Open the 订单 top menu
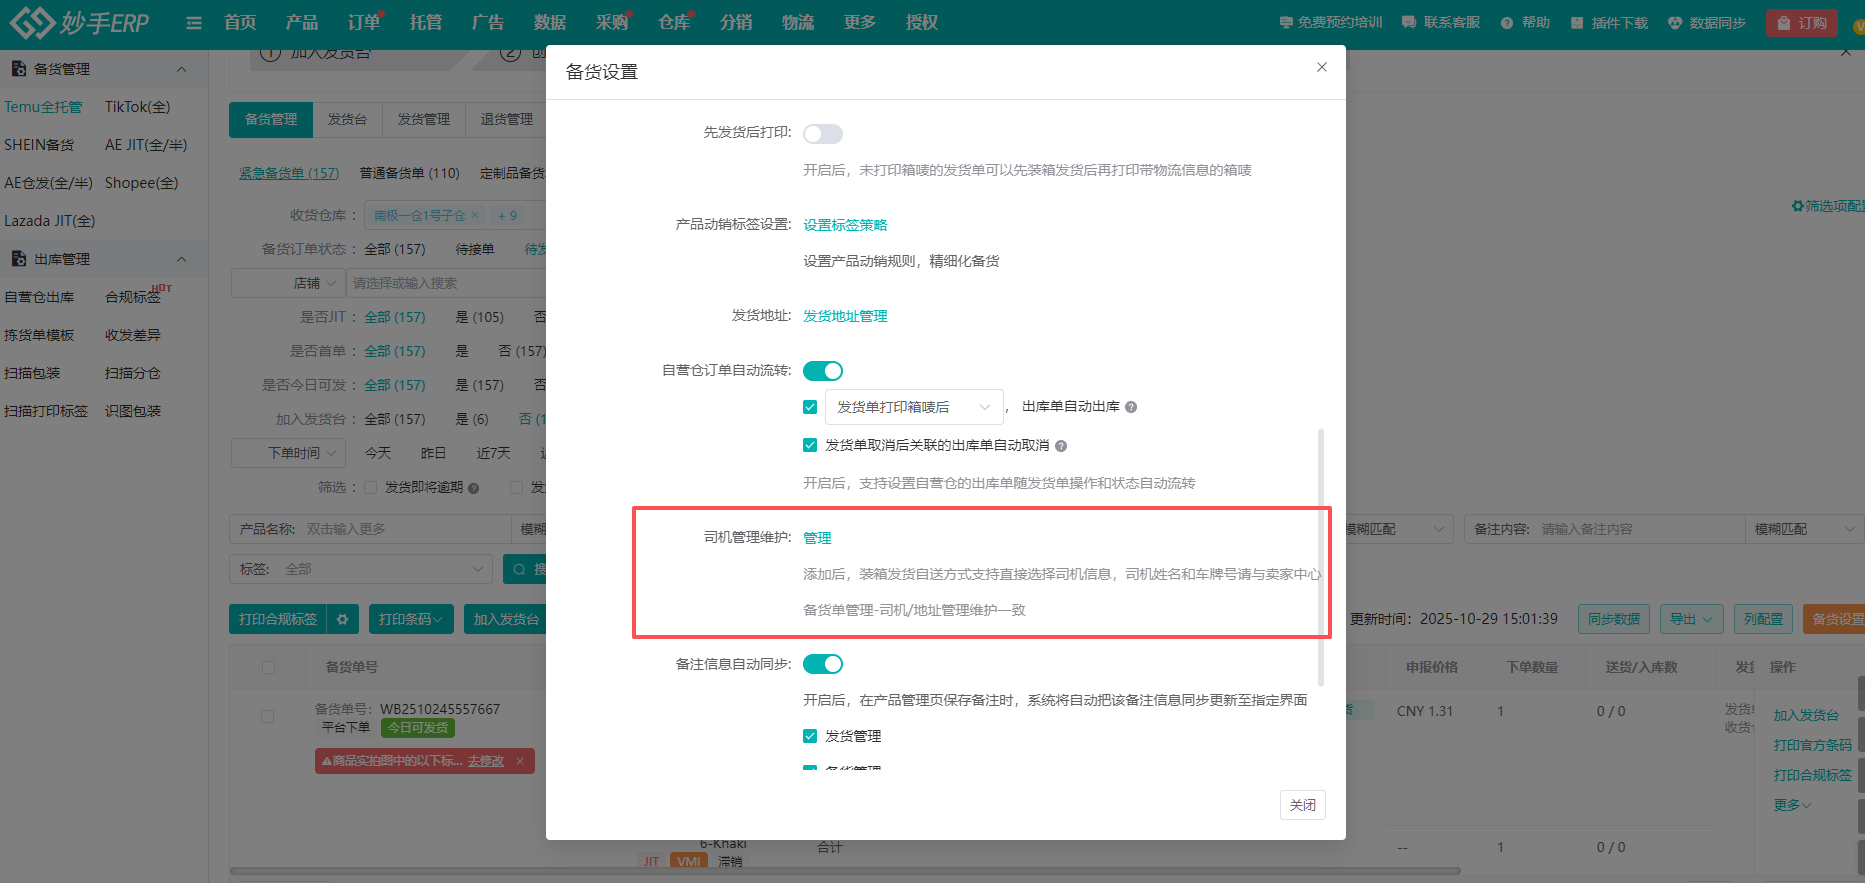Viewport: 1865px width, 883px height. click(364, 22)
